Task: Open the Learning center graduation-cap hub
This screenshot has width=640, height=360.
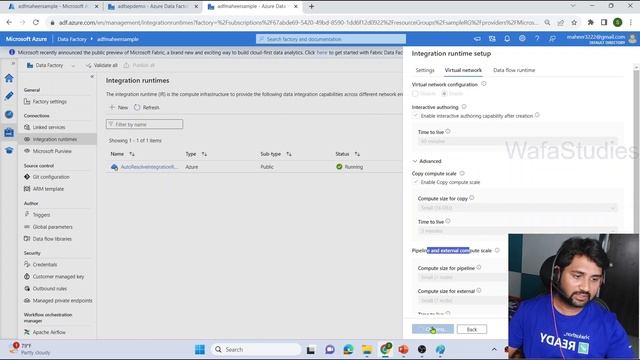Action: point(9,150)
